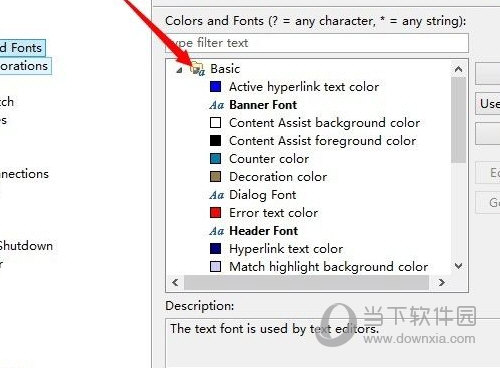Click the Basic folder font icon
This screenshot has height=368, width=500.
tap(198, 69)
